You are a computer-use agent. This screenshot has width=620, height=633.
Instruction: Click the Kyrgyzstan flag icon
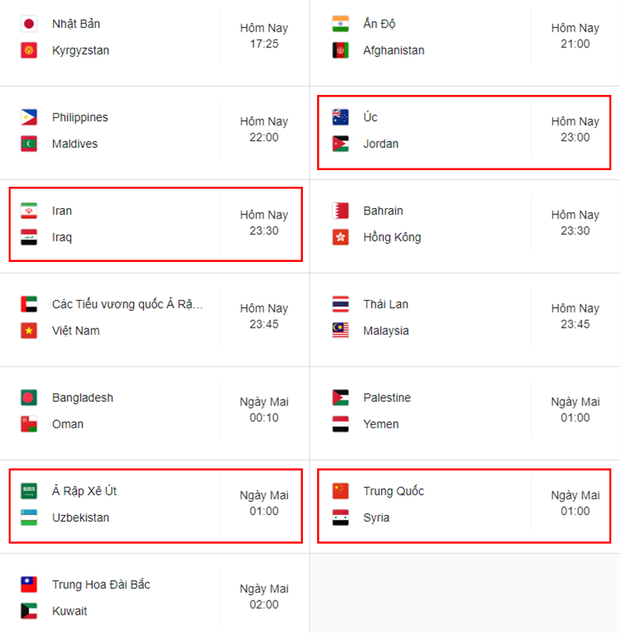29,50
